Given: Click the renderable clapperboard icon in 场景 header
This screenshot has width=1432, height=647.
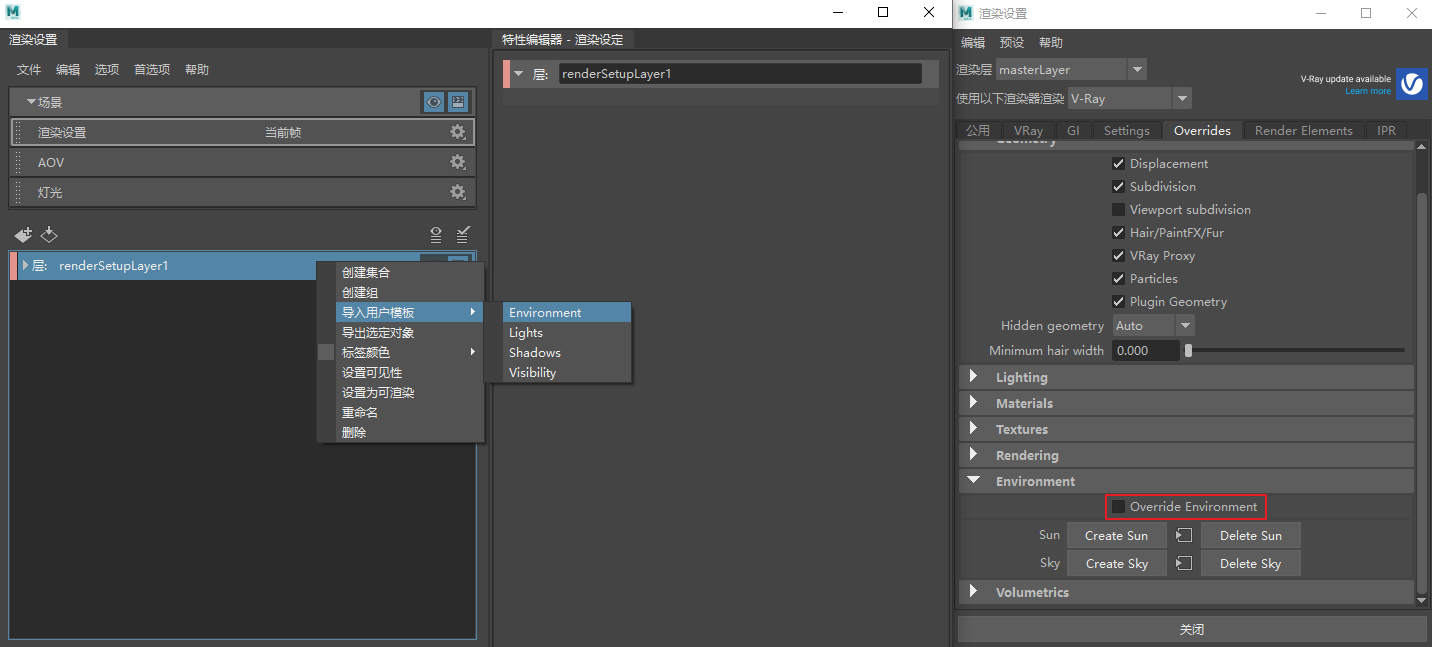Looking at the screenshot, I should pyautogui.click(x=457, y=101).
